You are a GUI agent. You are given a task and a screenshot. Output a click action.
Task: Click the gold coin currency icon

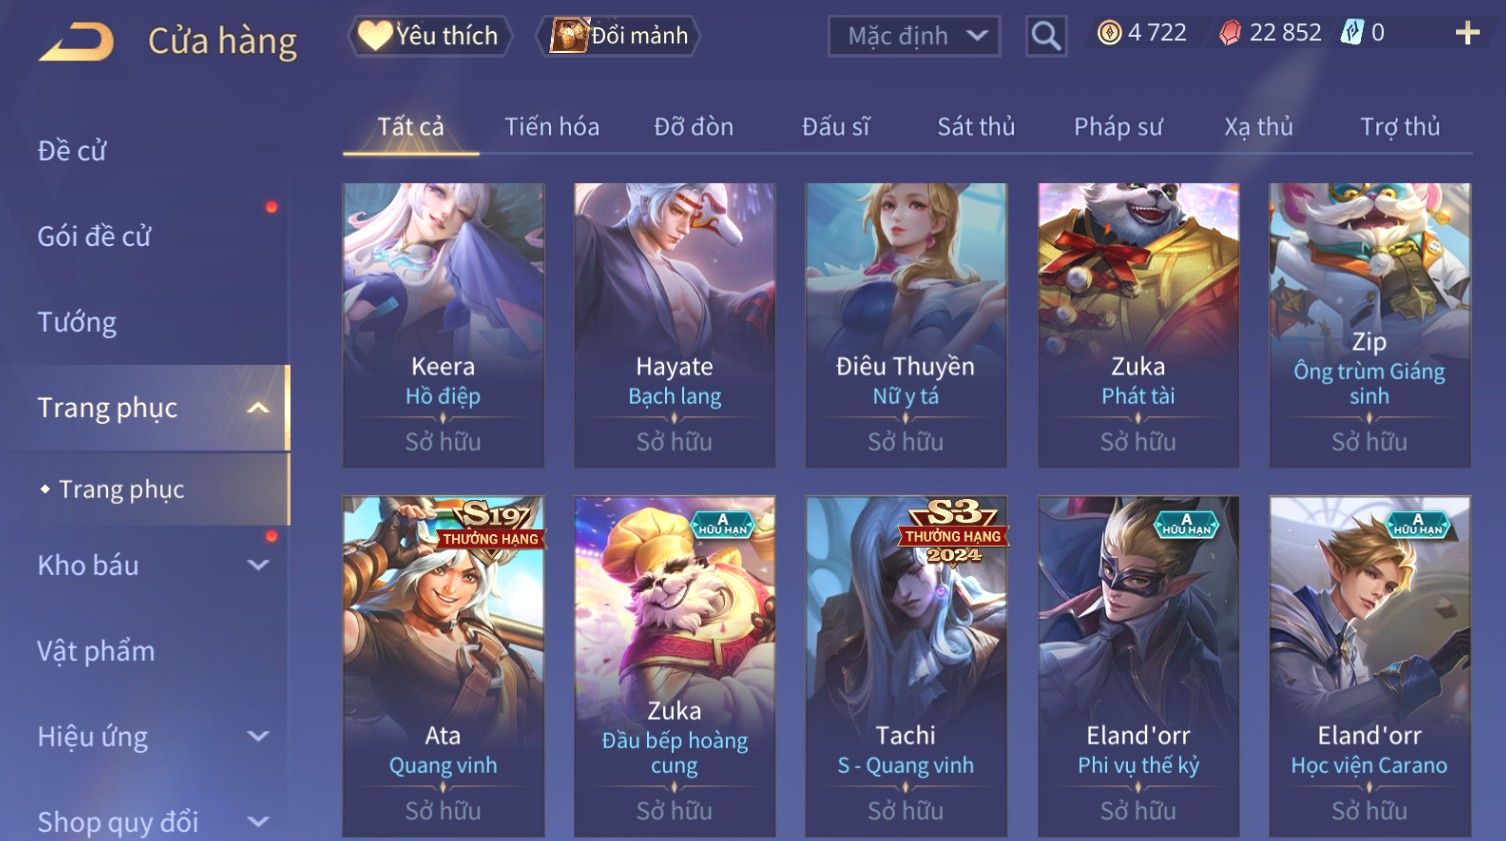1109,33
